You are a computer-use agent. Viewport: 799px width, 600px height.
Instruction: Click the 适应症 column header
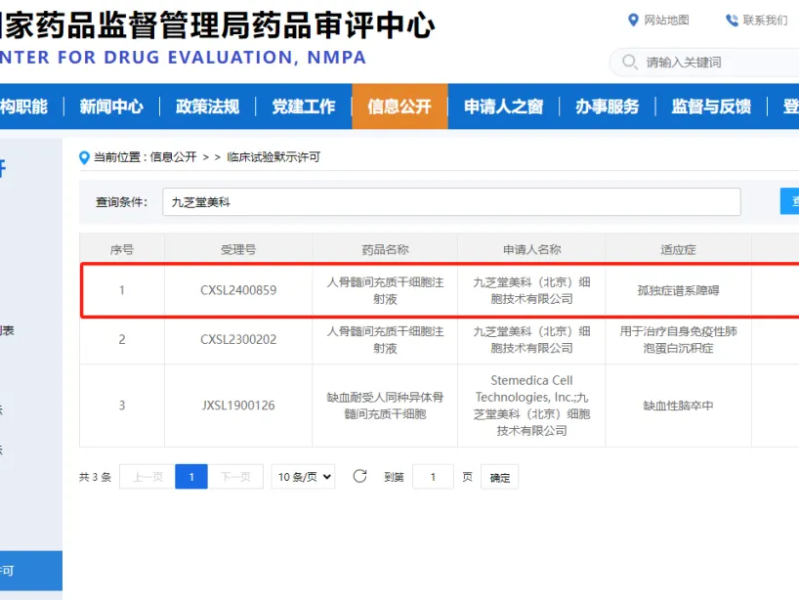678,250
